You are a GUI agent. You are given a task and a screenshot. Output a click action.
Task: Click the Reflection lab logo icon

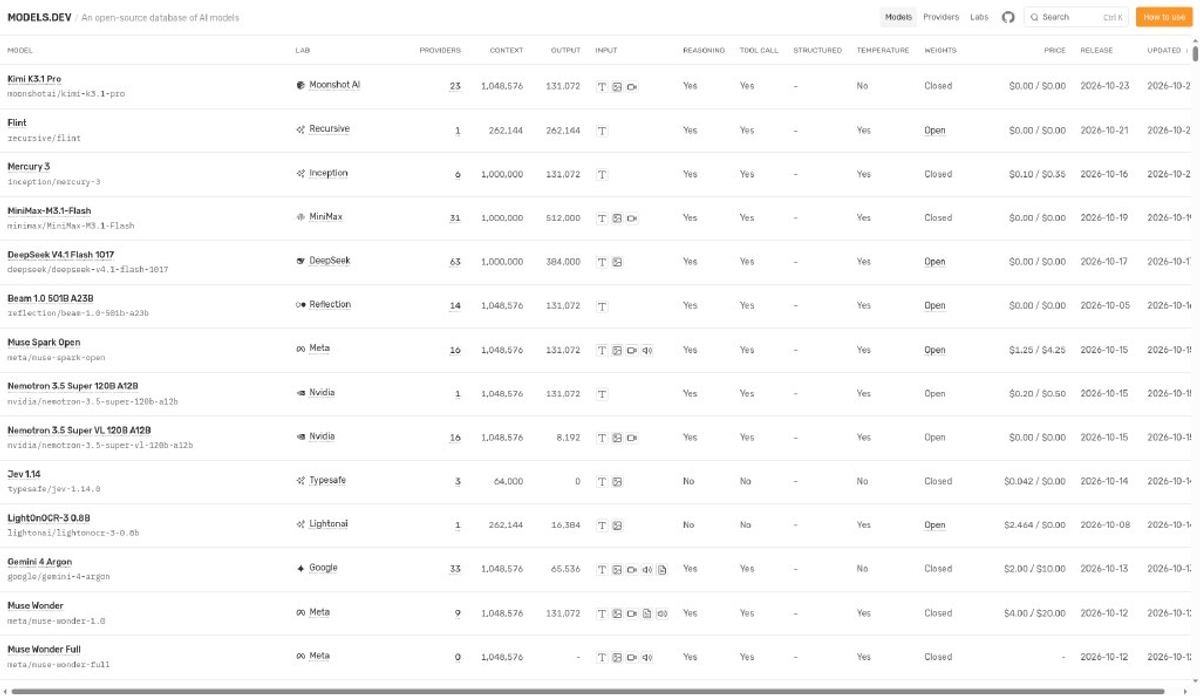tap(300, 305)
